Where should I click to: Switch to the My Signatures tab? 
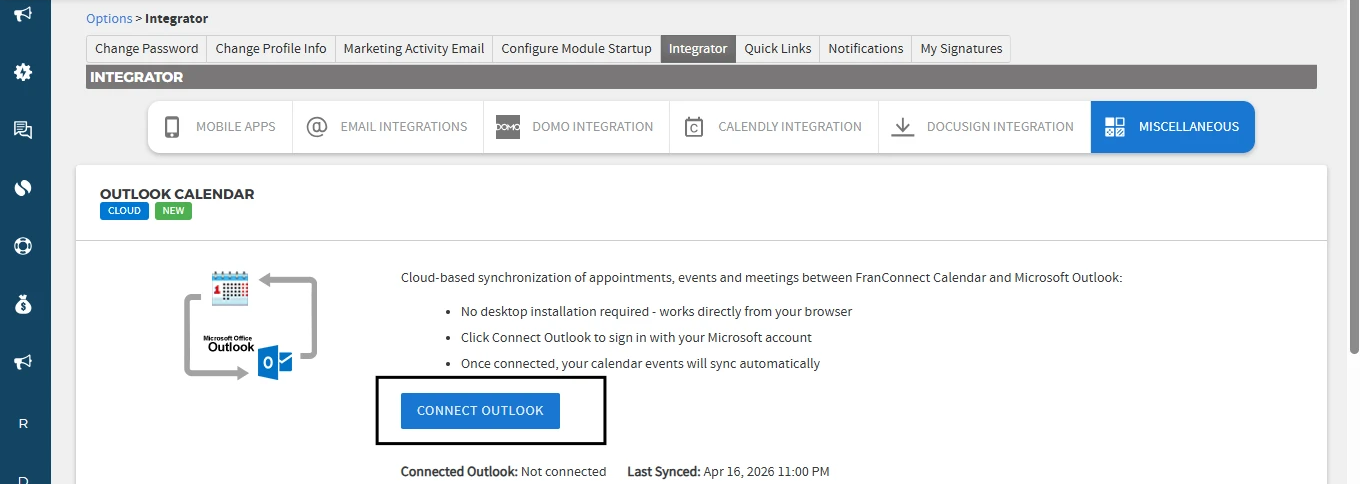(961, 49)
